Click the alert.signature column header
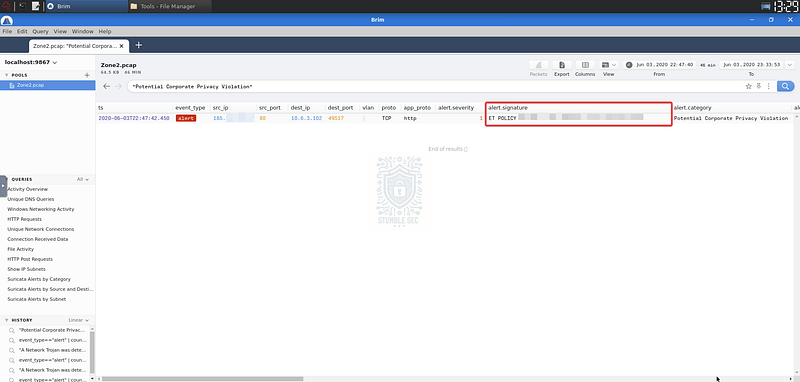This screenshot has height=382, width=800. [508, 108]
